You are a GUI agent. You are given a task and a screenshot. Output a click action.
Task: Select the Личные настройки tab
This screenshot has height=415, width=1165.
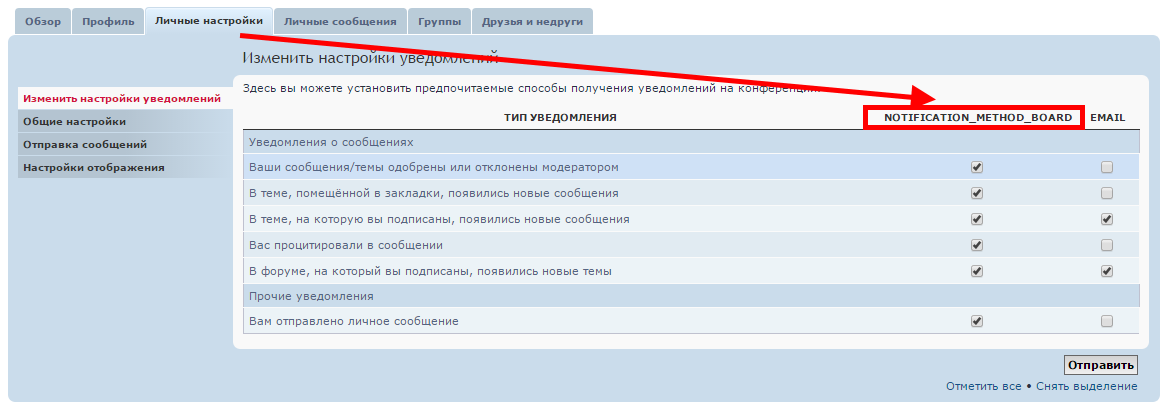coord(208,21)
